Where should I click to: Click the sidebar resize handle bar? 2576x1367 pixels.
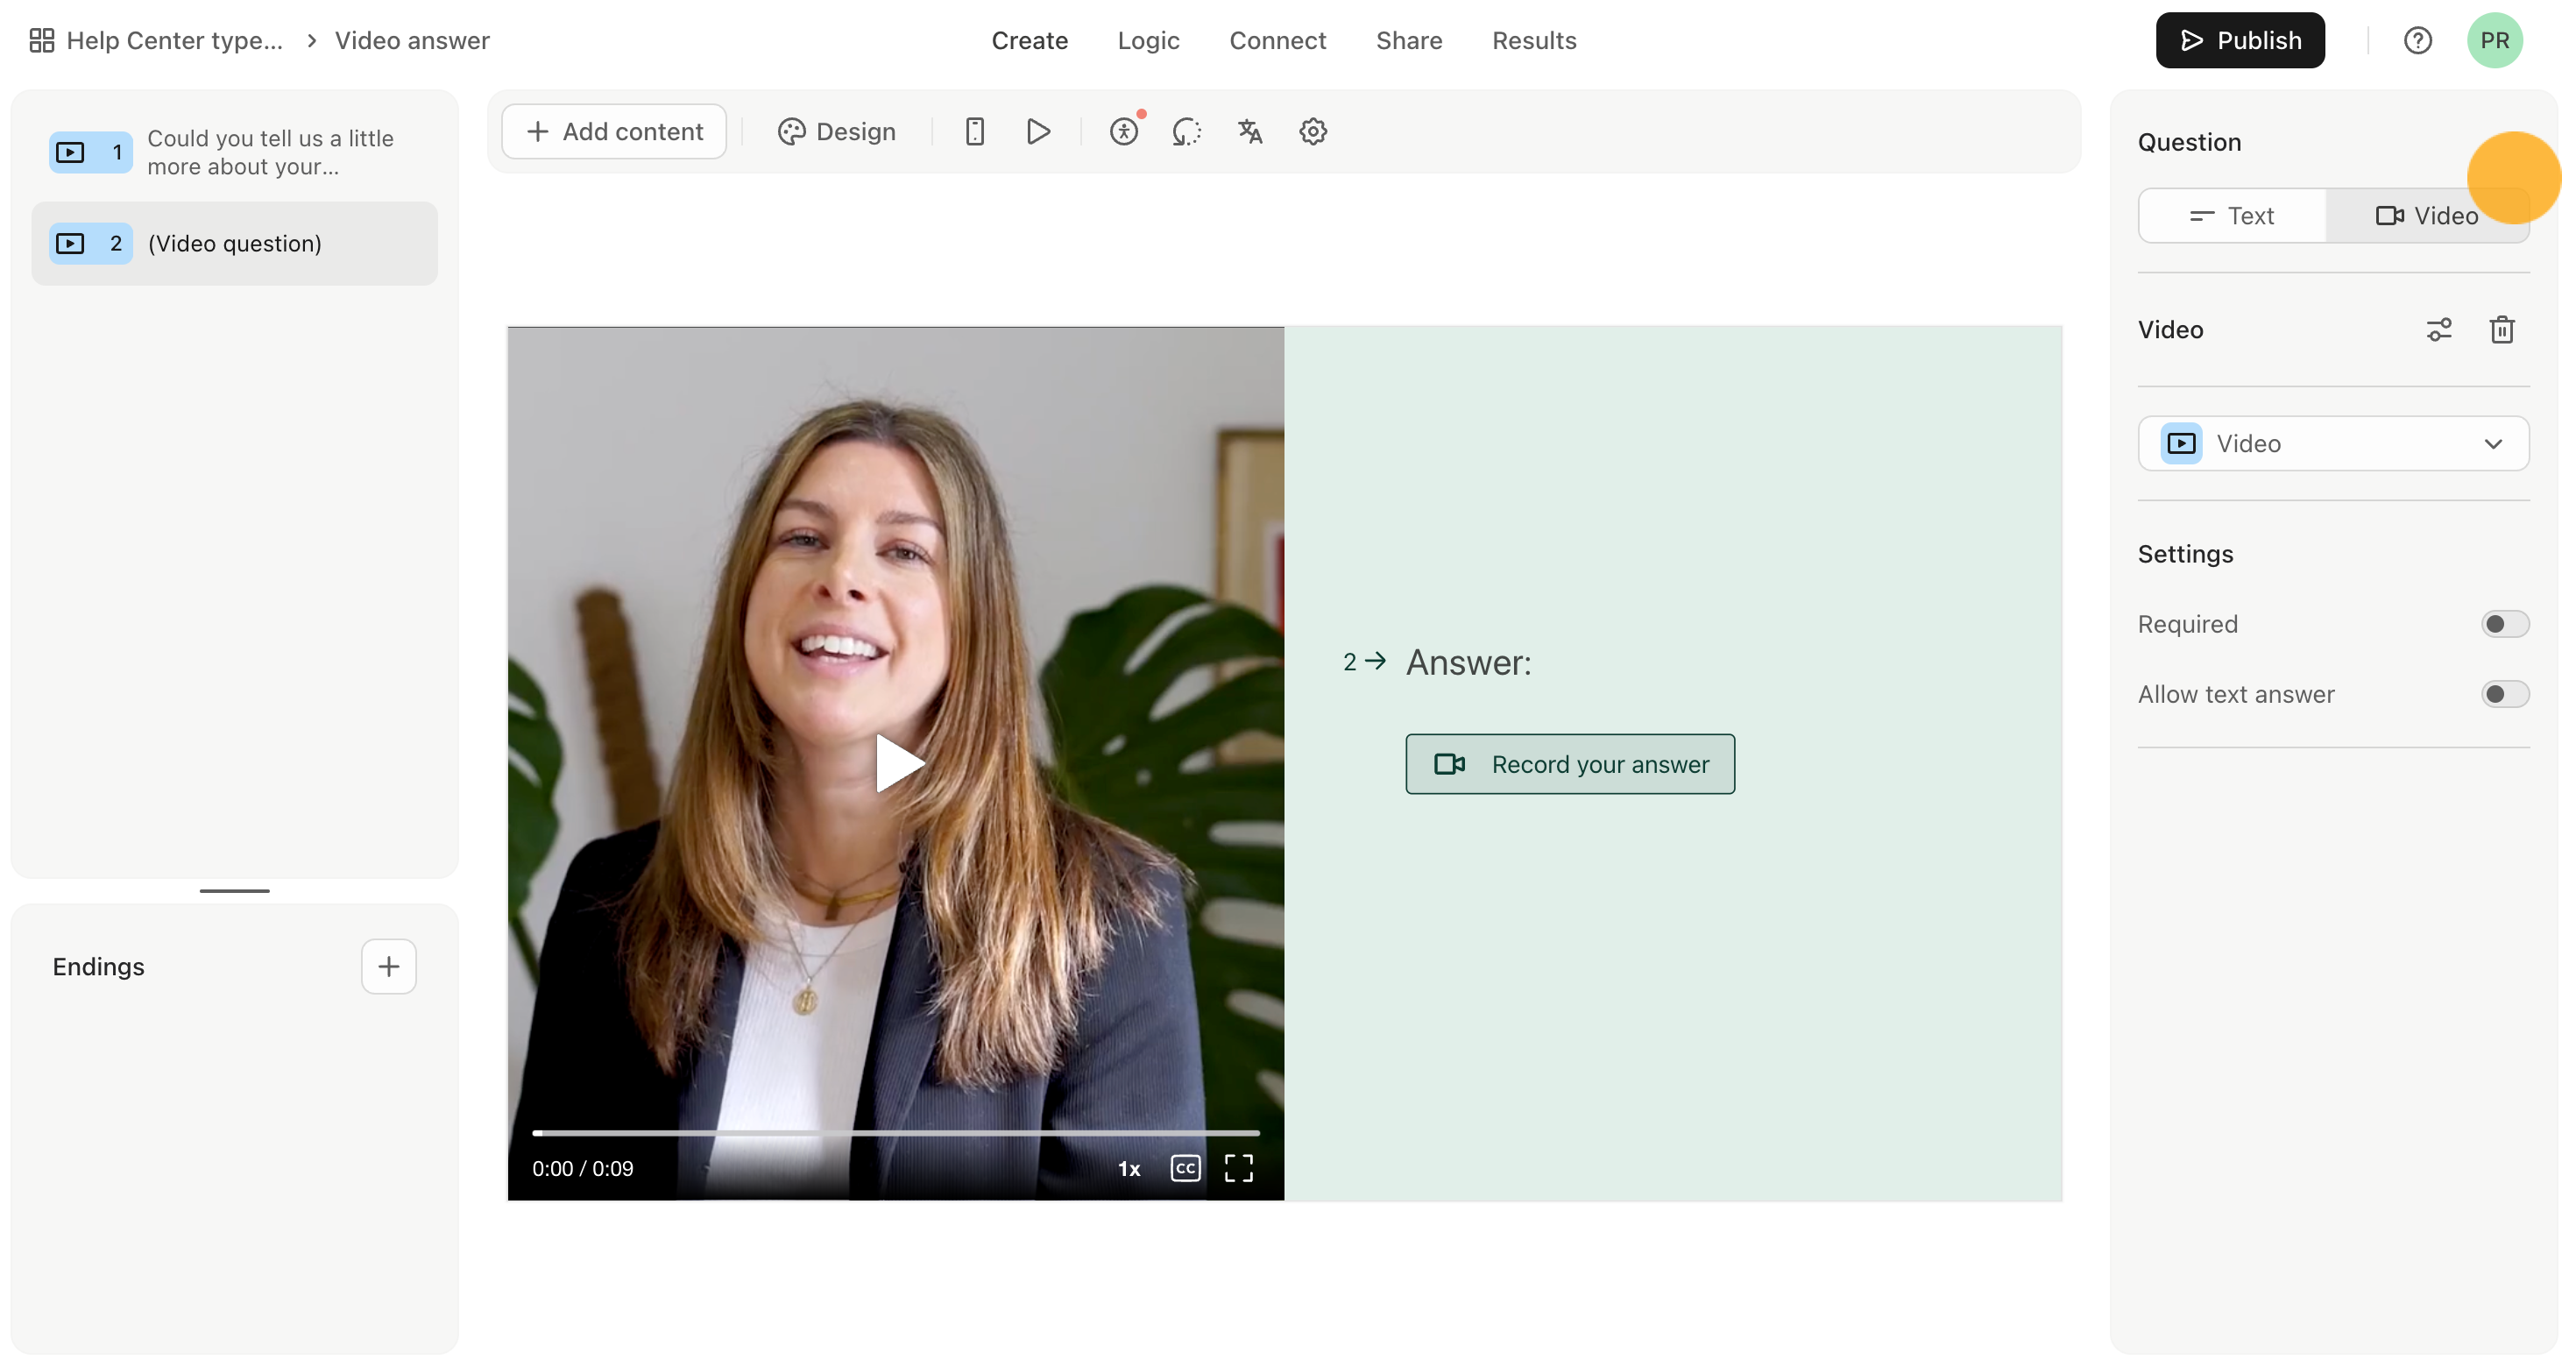234,890
